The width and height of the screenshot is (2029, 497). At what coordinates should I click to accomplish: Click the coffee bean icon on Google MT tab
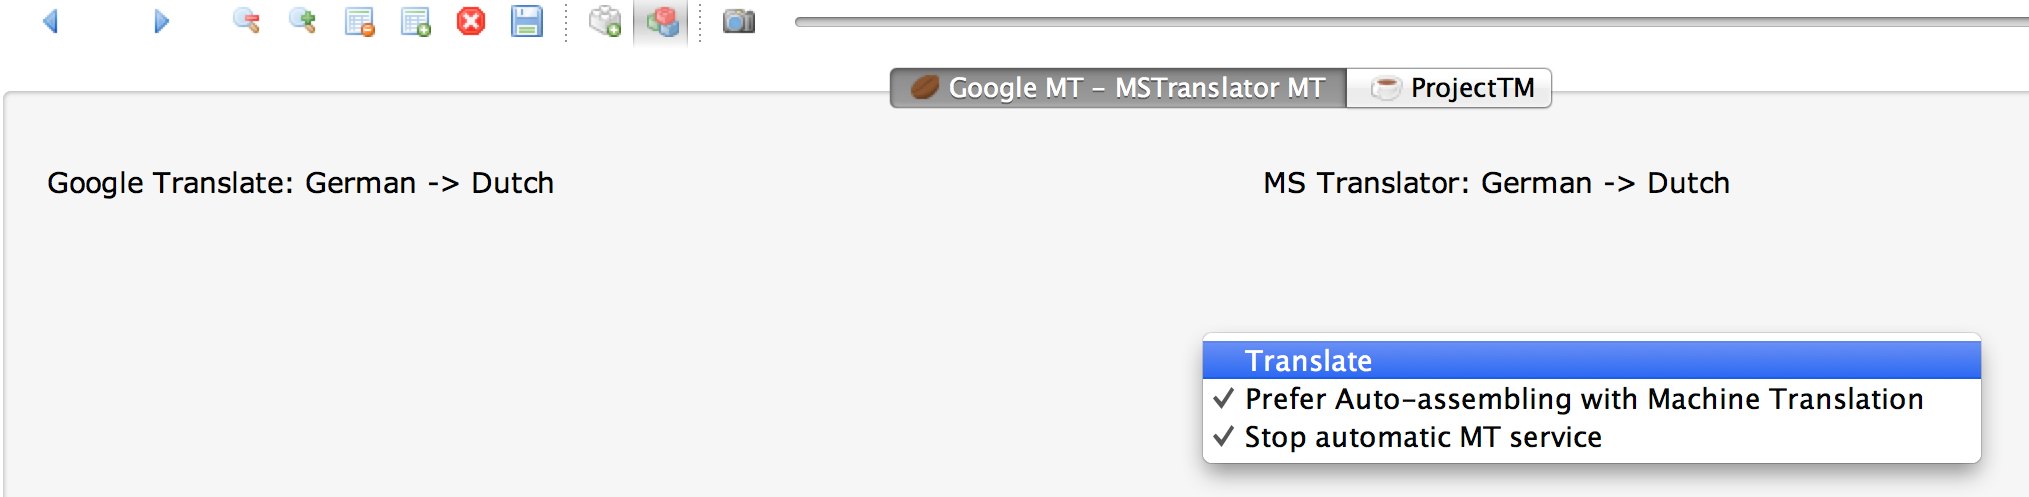click(925, 88)
